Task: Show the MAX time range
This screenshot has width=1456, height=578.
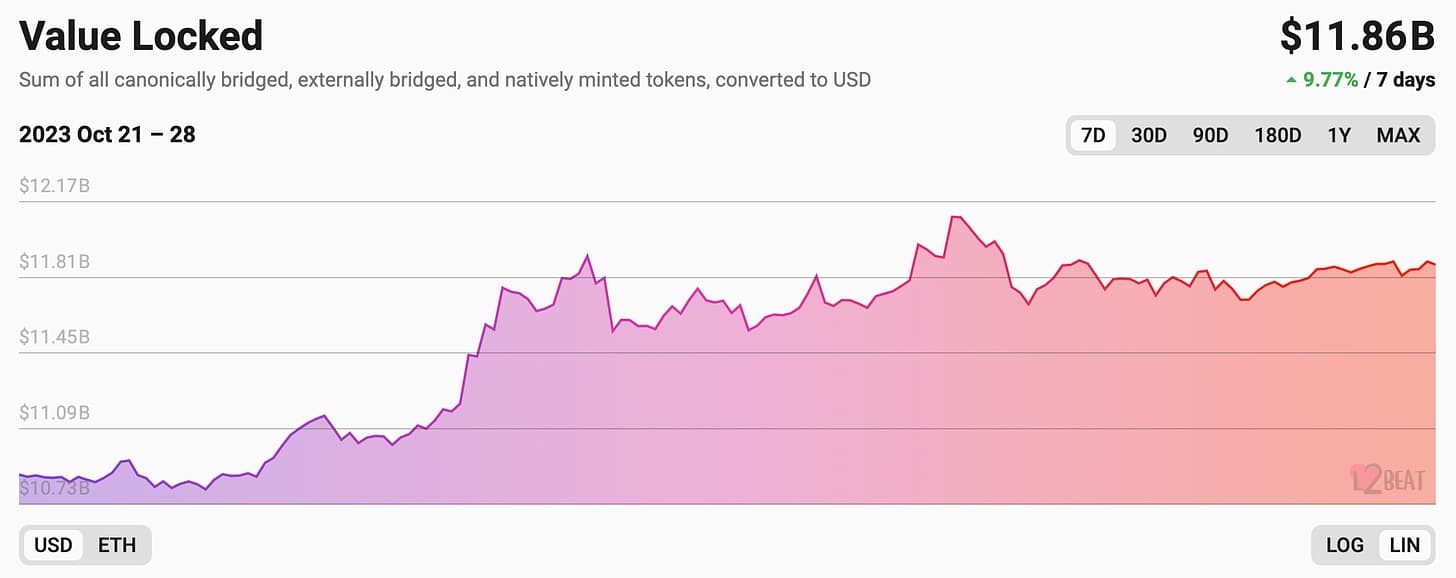Action: (x=1398, y=135)
